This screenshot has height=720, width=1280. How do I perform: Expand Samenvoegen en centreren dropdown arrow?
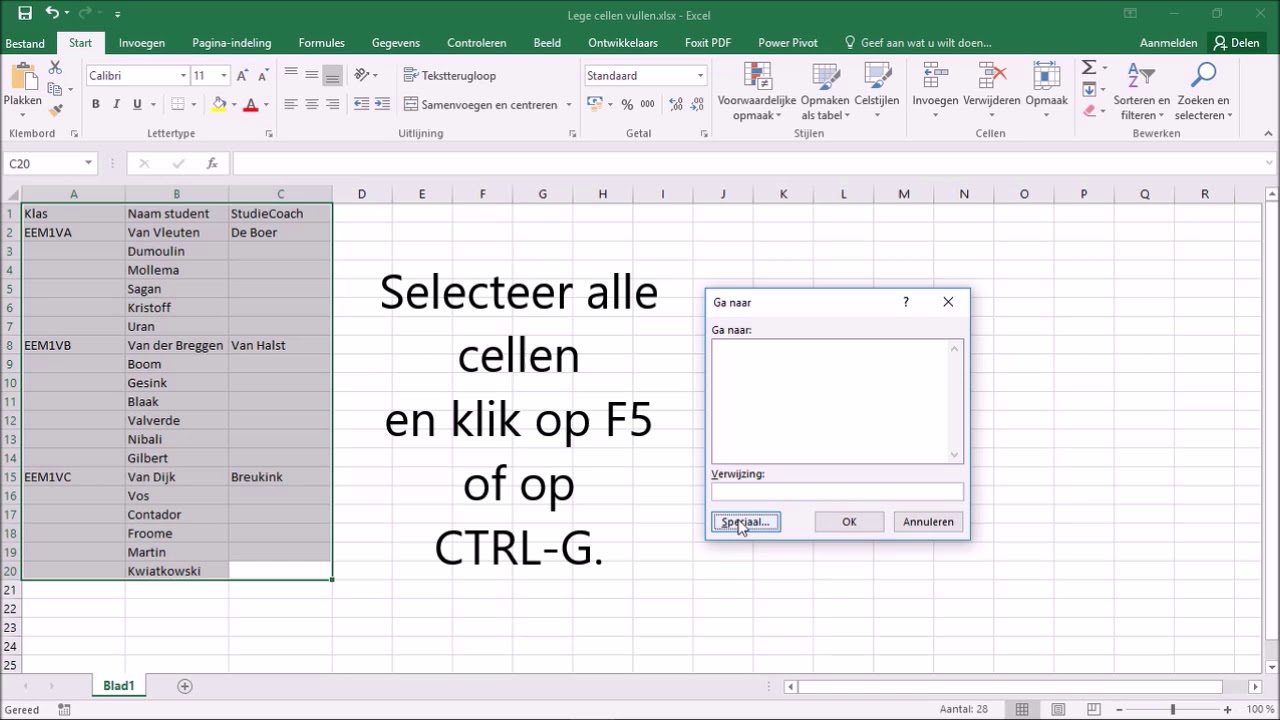click(569, 104)
